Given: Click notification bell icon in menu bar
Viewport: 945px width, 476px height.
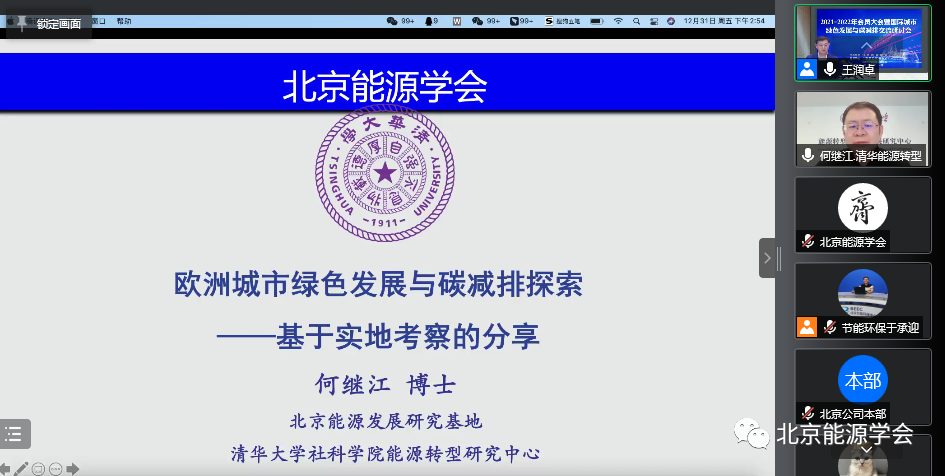Looking at the screenshot, I should (x=429, y=21).
